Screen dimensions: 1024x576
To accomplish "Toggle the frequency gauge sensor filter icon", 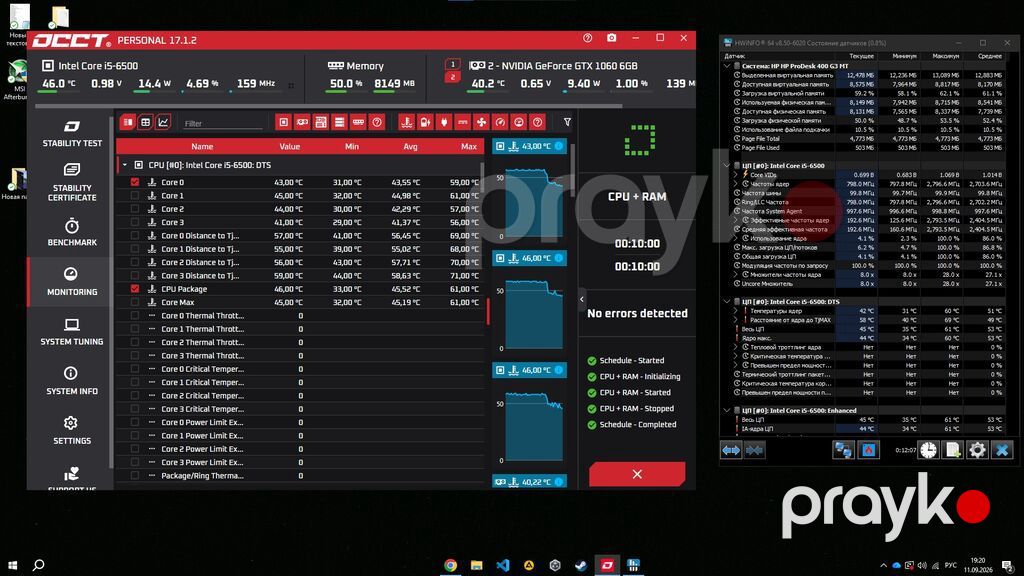I will (x=500, y=122).
